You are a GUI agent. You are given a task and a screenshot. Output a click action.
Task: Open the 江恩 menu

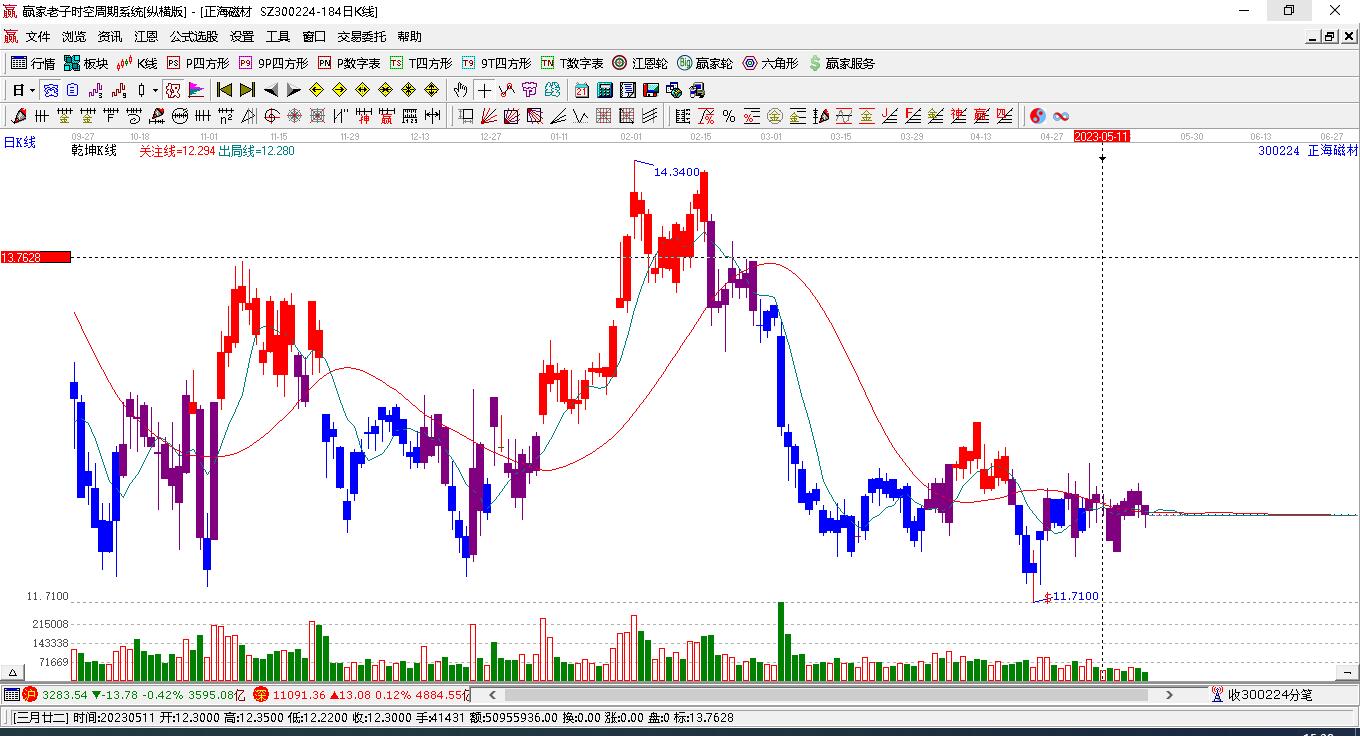coord(146,37)
